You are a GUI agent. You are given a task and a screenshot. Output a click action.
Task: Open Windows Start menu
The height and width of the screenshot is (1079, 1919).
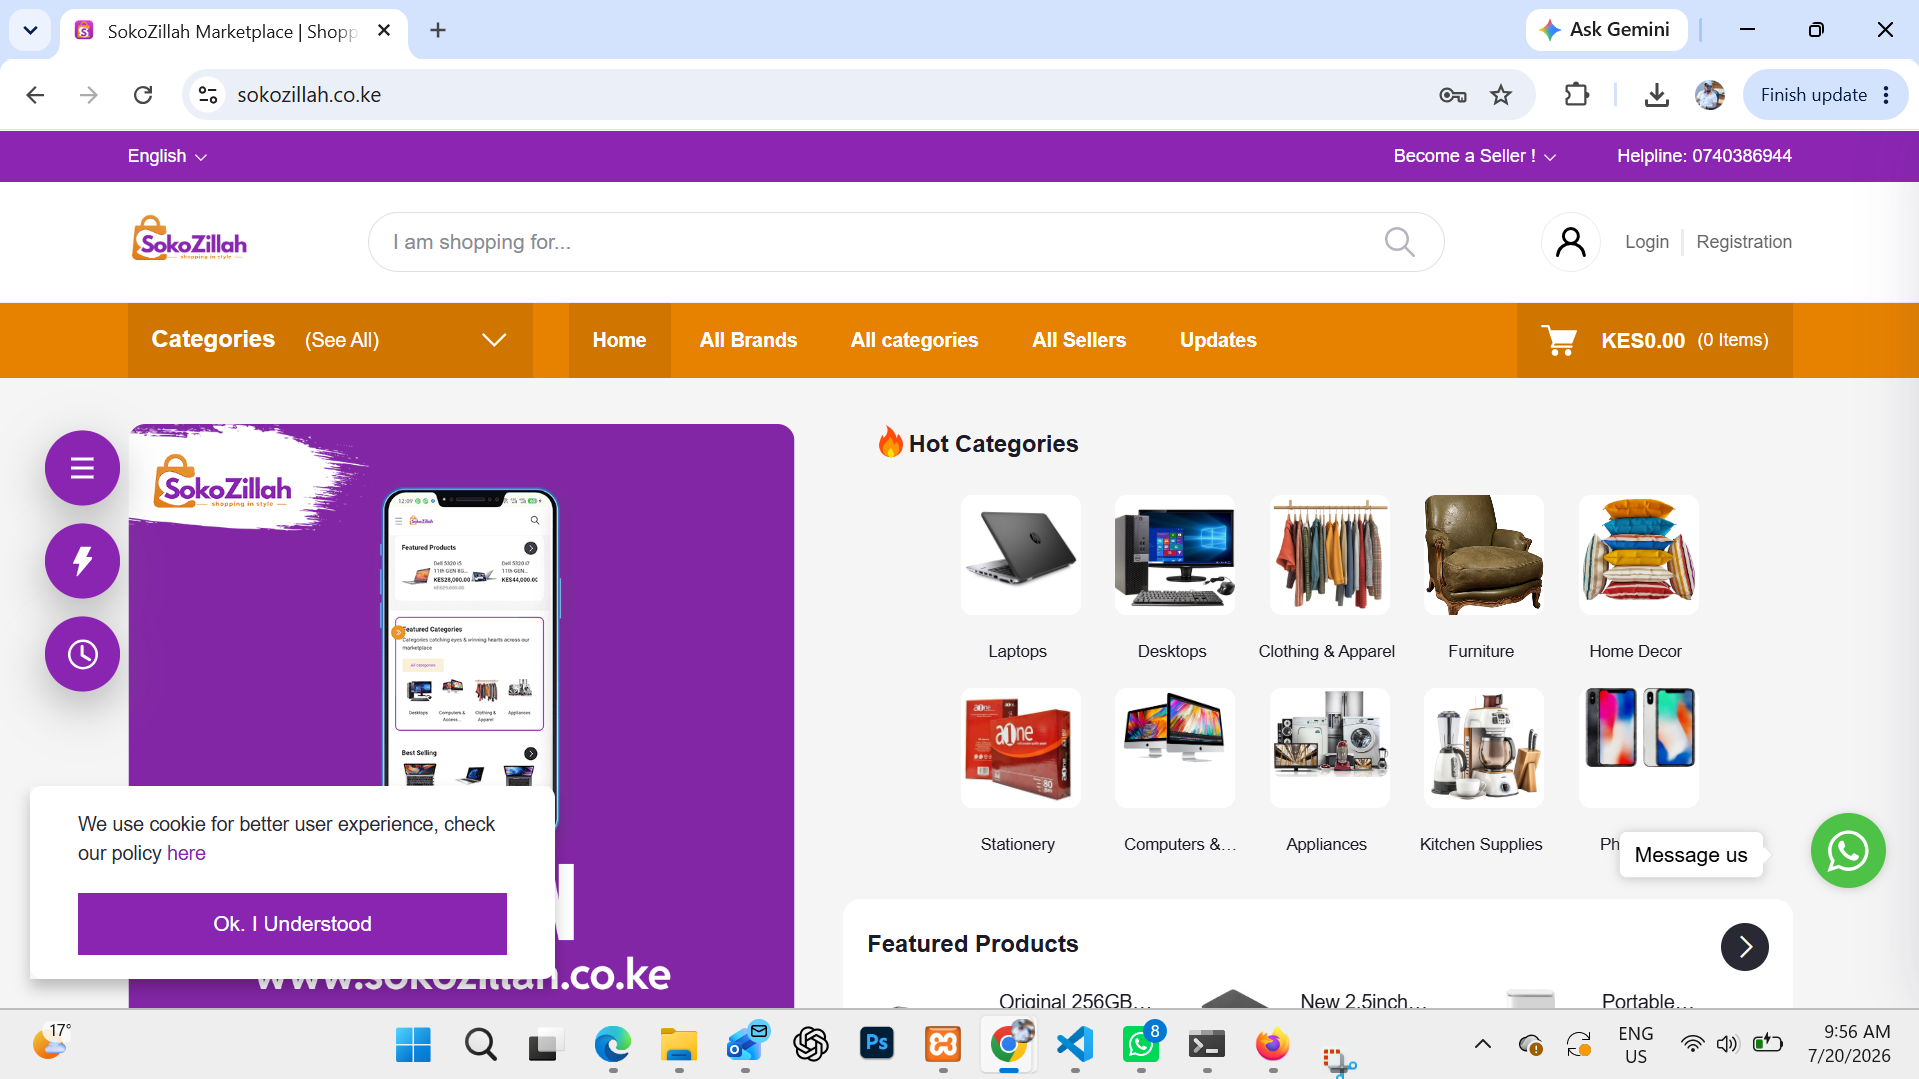tap(413, 1045)
